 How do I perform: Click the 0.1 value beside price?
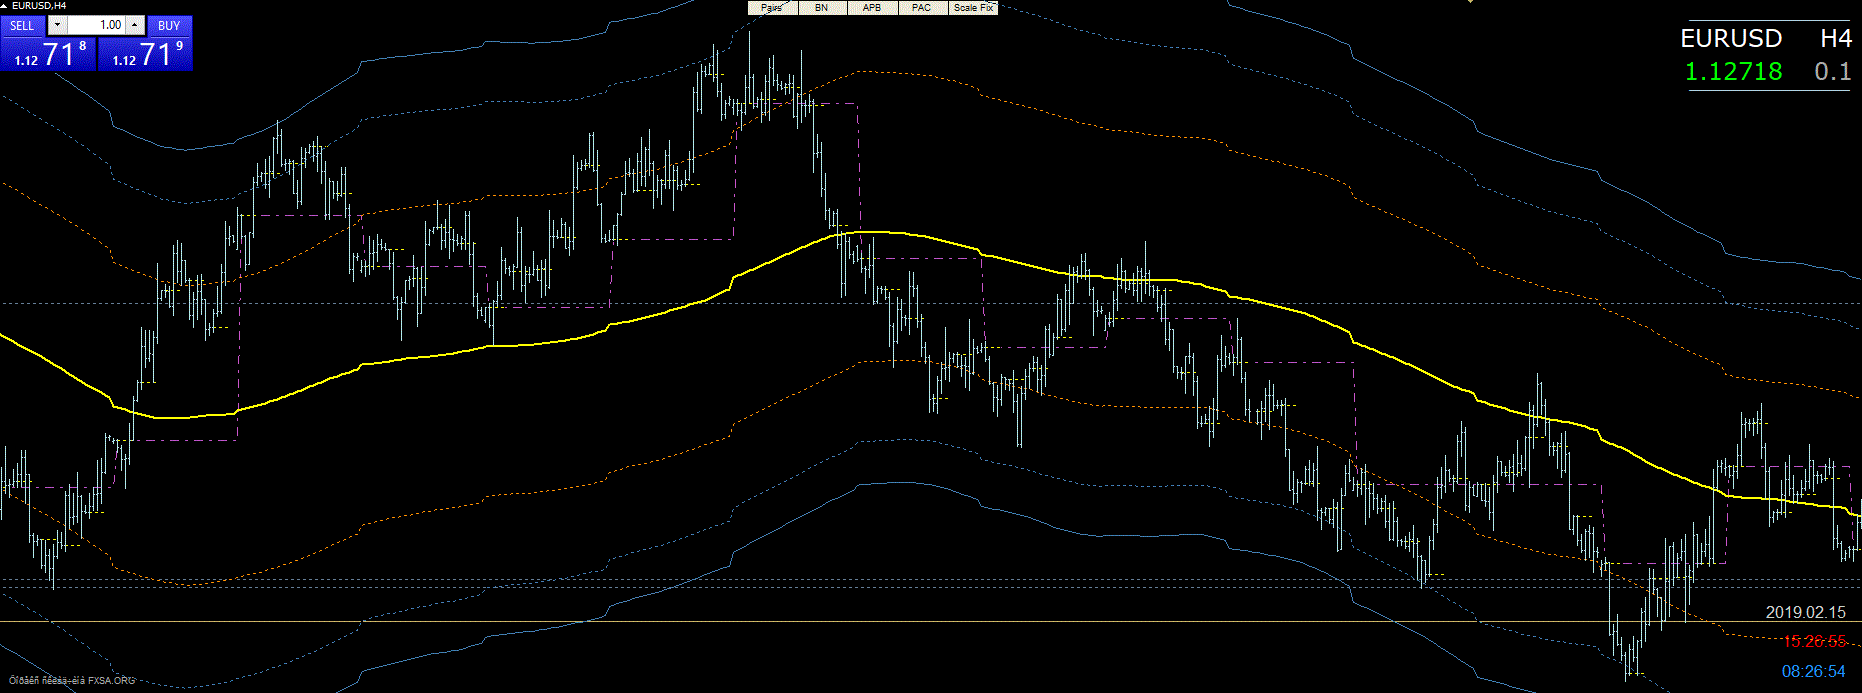click(x=1833, y=71)
